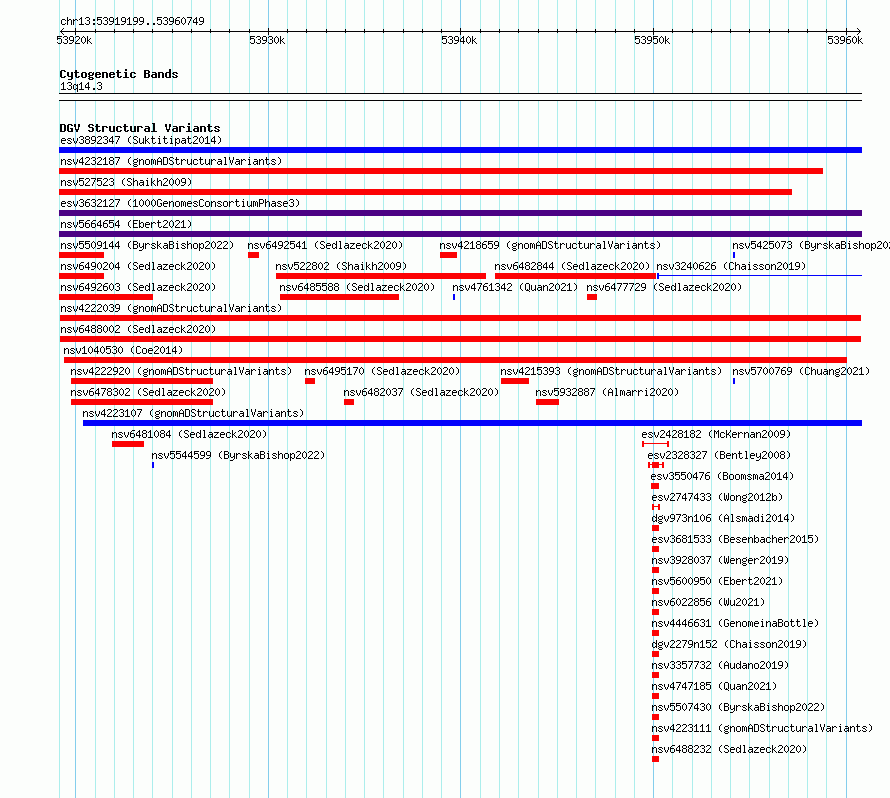Screen dimensions: 890x798
Task: Click the 13q14.3 band label
Action: [81, 86]
